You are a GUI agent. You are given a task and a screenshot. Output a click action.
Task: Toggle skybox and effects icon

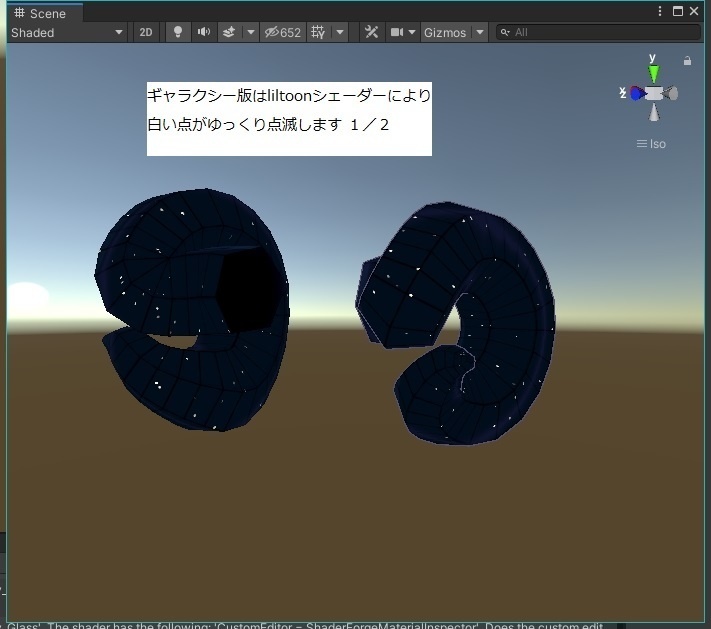point(229,33)
